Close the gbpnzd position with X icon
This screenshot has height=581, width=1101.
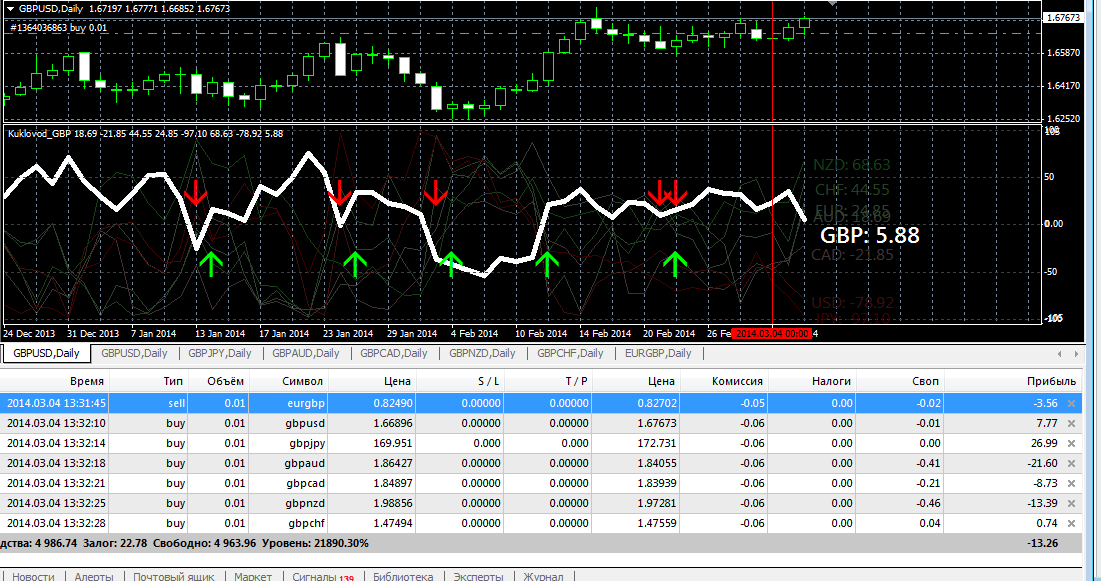click(x=1072, y=504)
